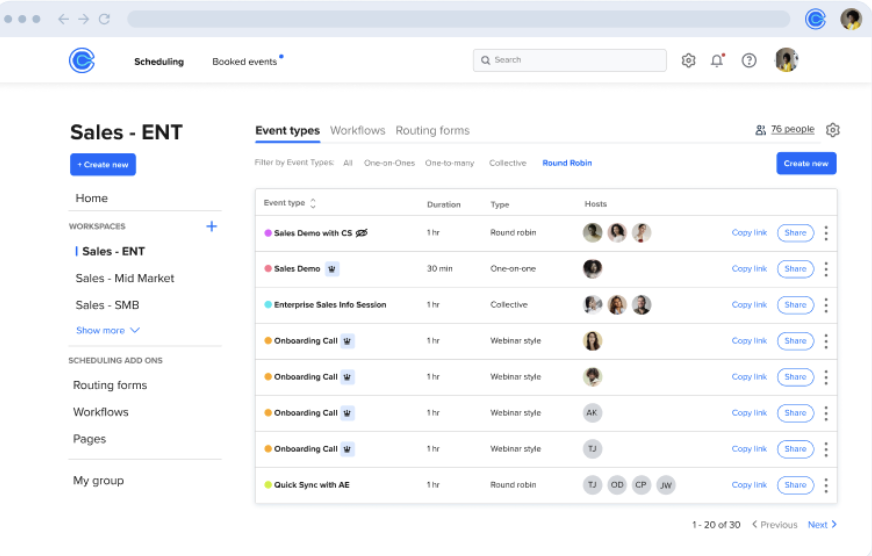Copy link for Sales Demo with CS

point(749,233)
